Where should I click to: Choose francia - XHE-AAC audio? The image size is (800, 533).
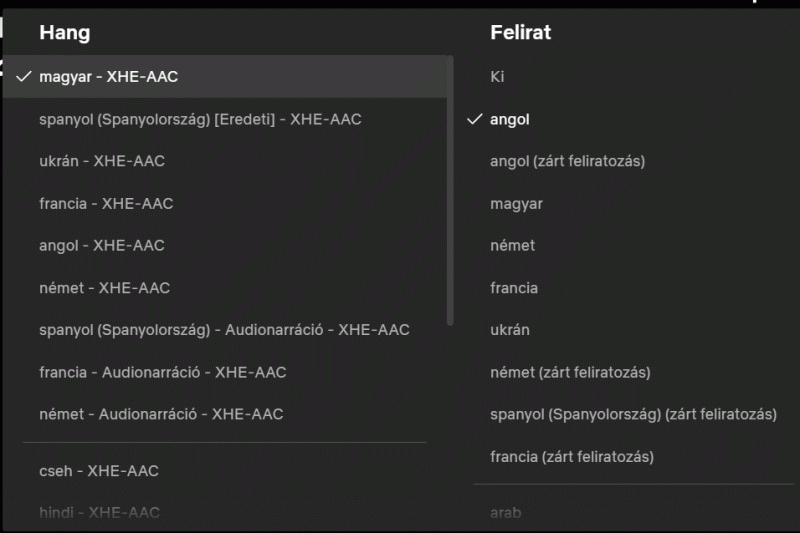pos(106,203)
